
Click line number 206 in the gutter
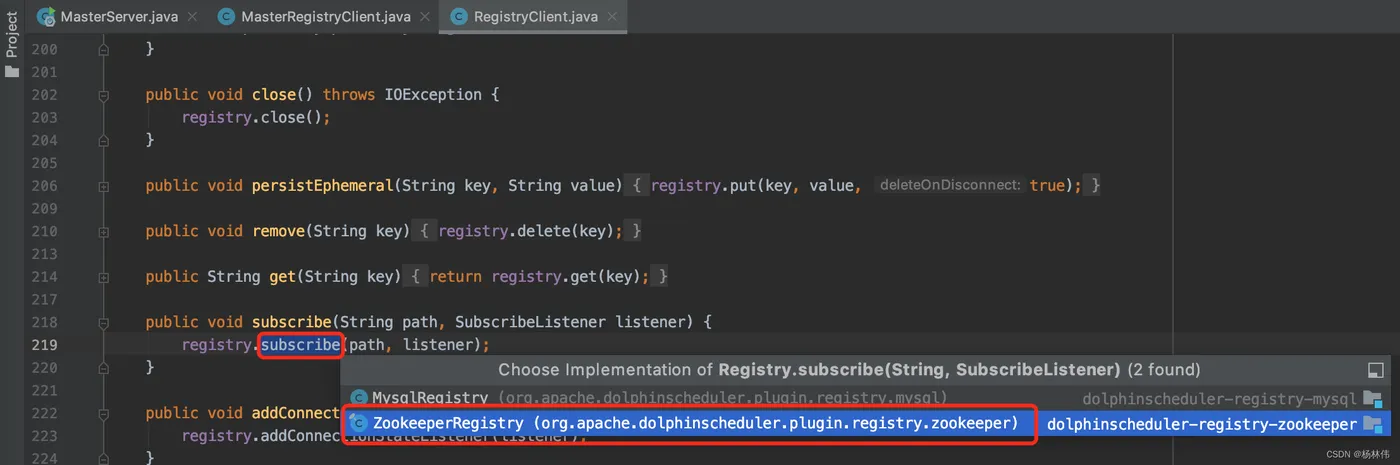(x=43, y=186)
